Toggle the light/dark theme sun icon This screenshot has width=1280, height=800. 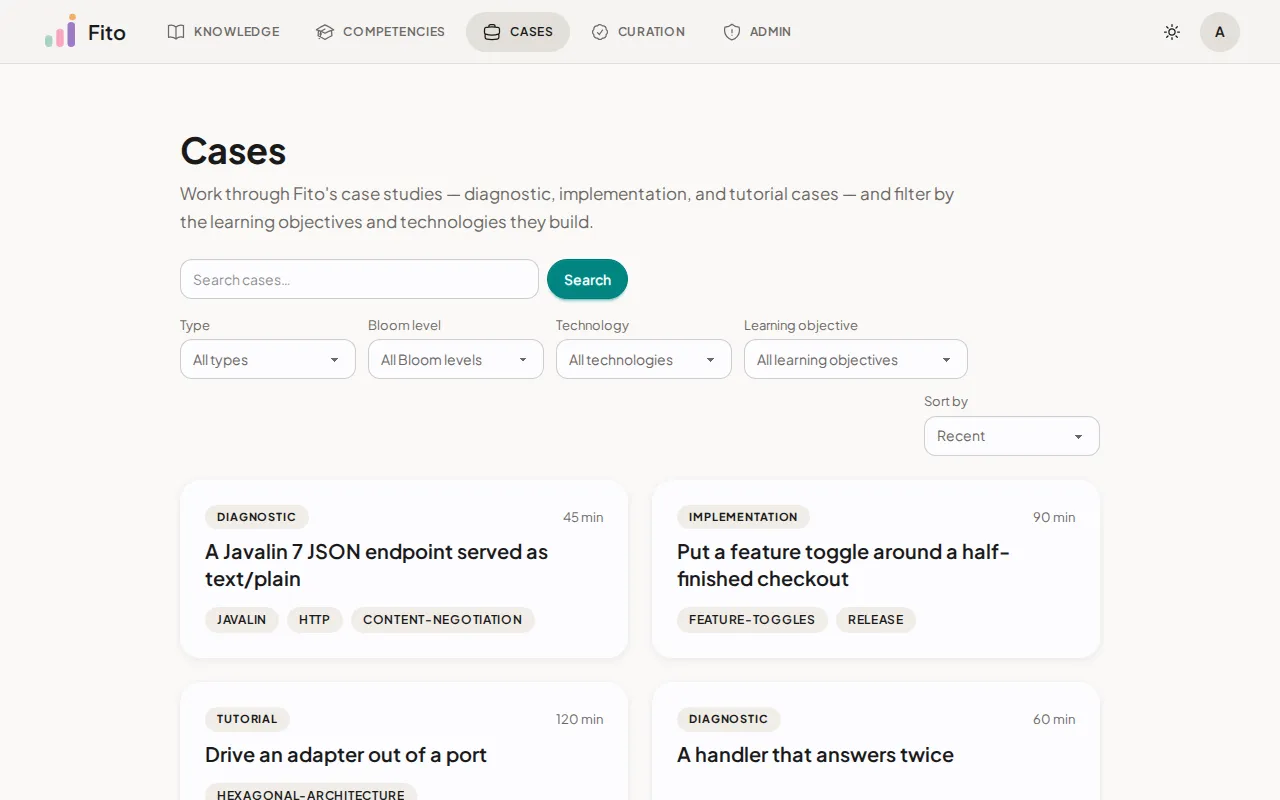(x=1172, y=32)
